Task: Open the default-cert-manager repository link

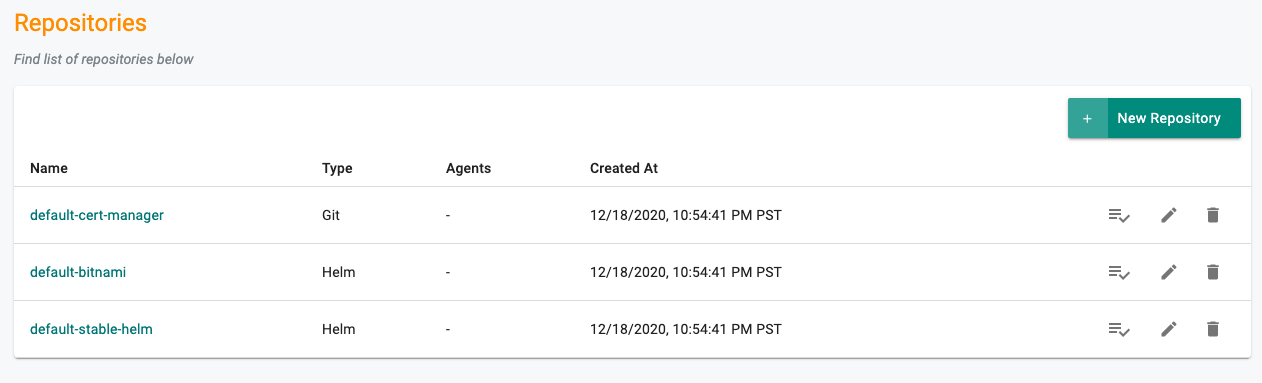Action: (x=97, y=215)
